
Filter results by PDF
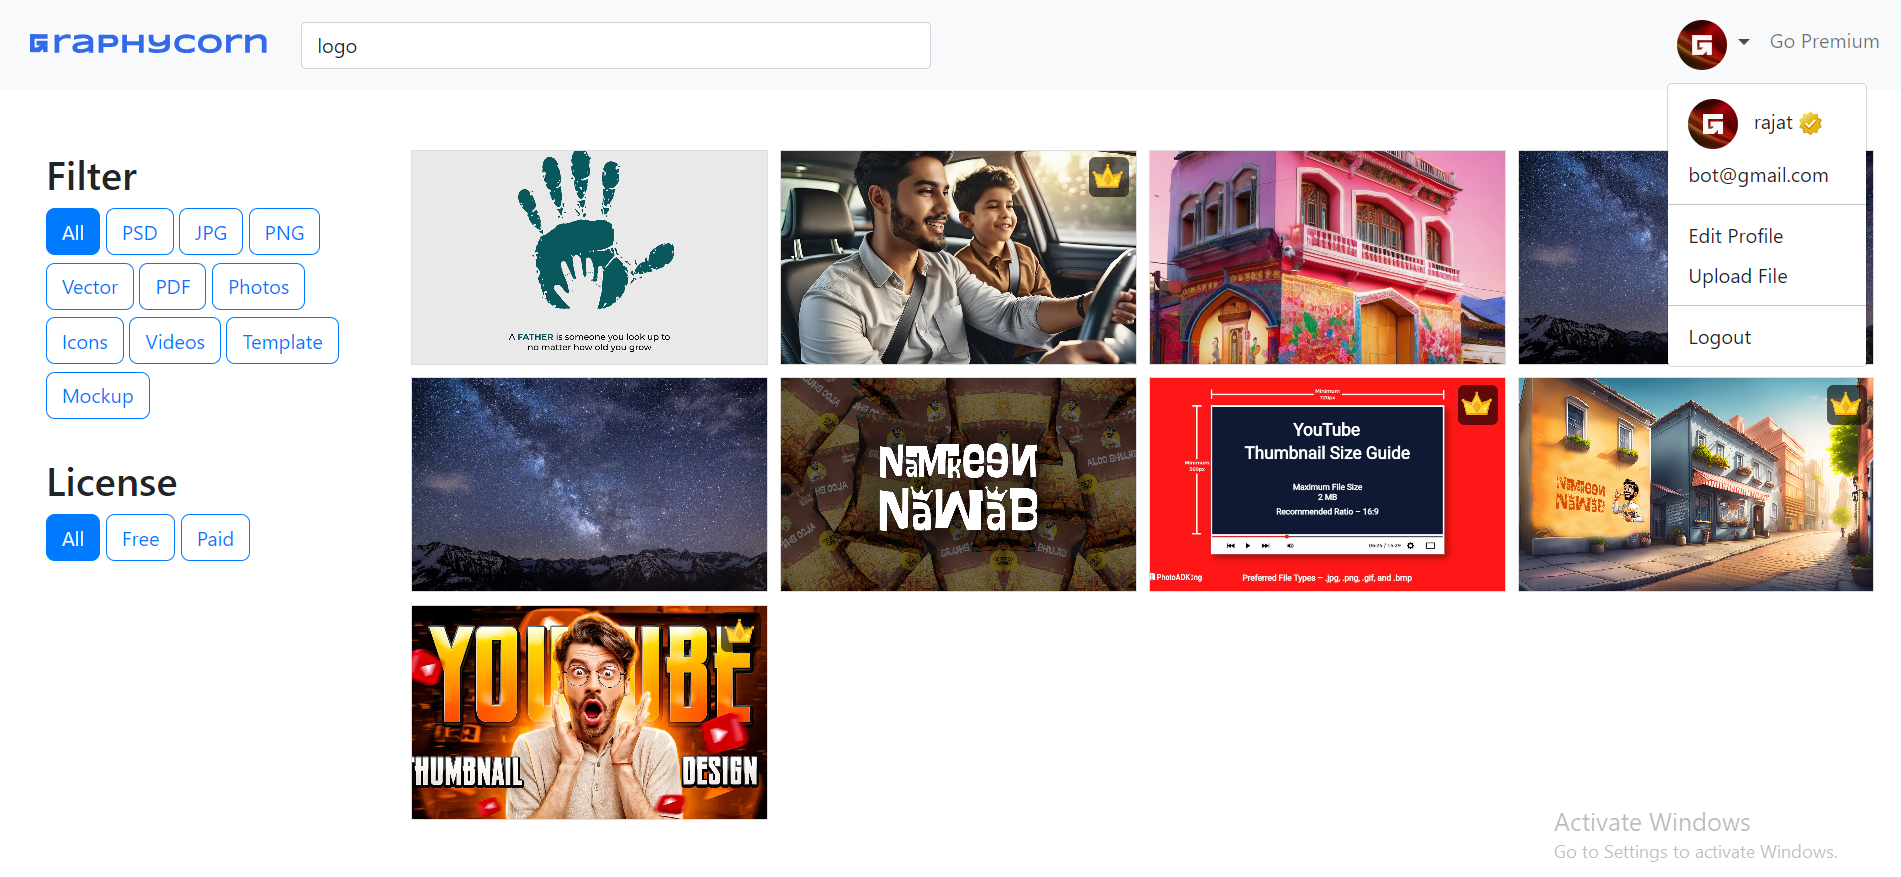coord(173,287)
